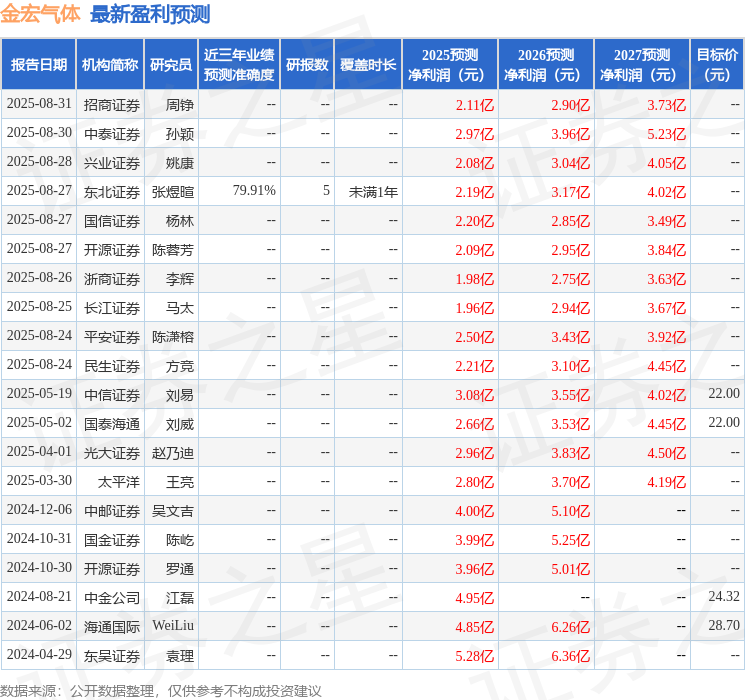Click the 研究员 column header
Viewport: 745px width, 700px height.
pyautogui.click(x=171, y=65)
